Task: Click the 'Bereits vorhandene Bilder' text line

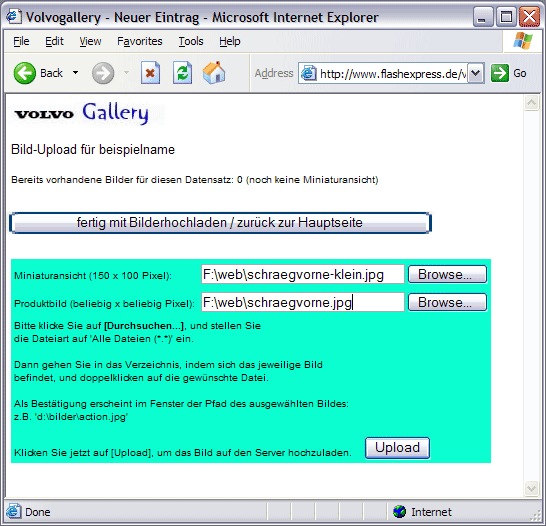Action: (x=195, y=180)
